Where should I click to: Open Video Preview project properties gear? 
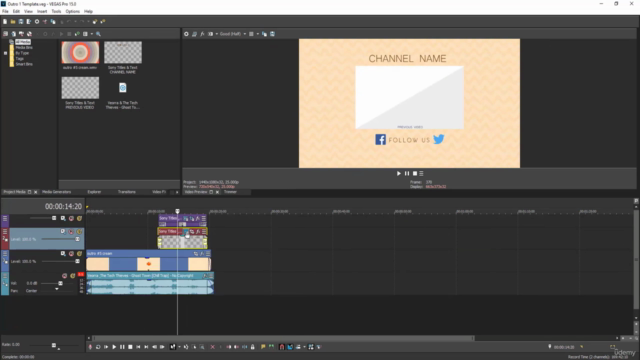pos(186,34)
